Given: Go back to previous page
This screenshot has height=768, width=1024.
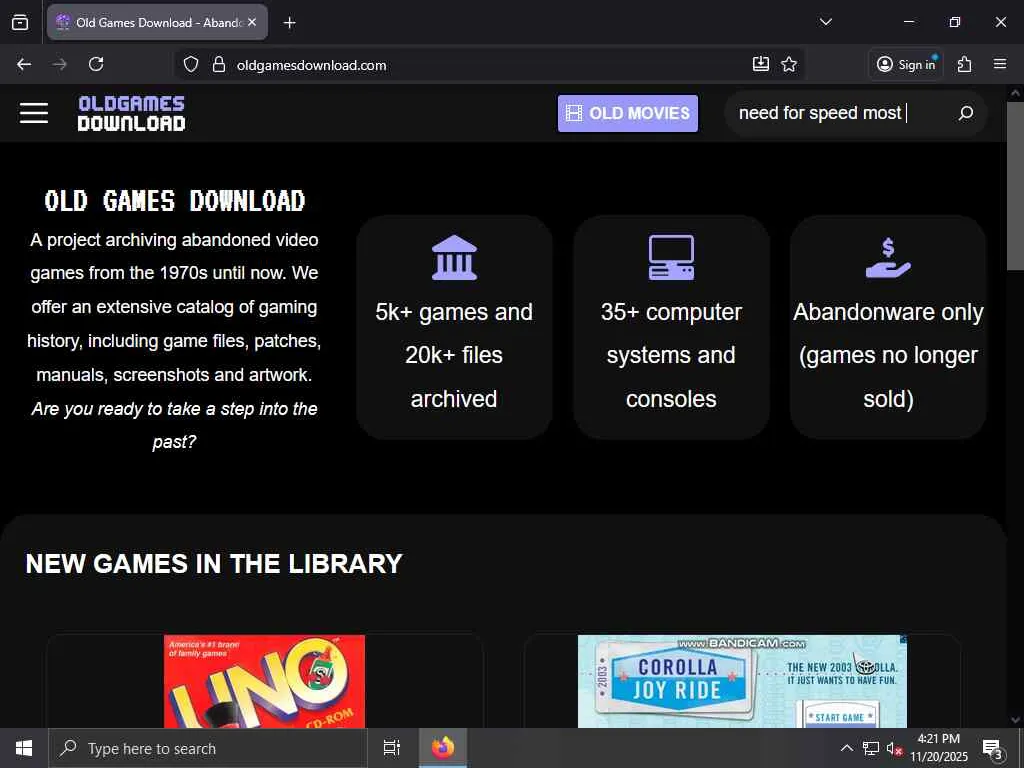Looking at the screenshot, I should tap(24, 64).
